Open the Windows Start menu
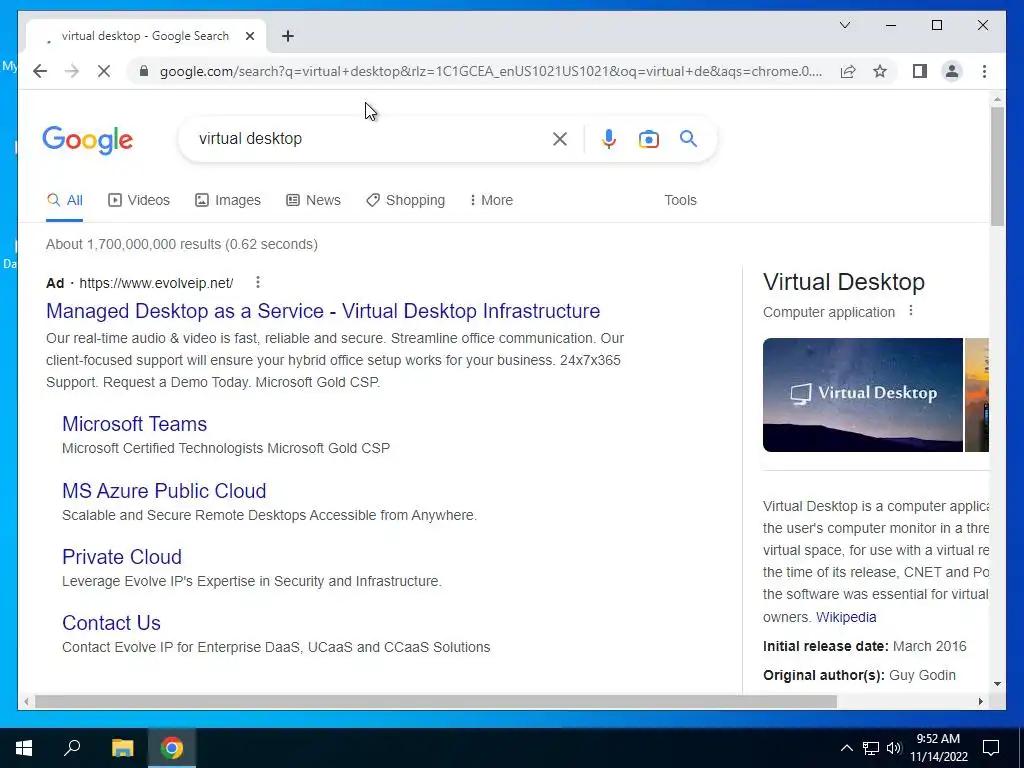This screenshot has width=1024, height=768. 24,748
